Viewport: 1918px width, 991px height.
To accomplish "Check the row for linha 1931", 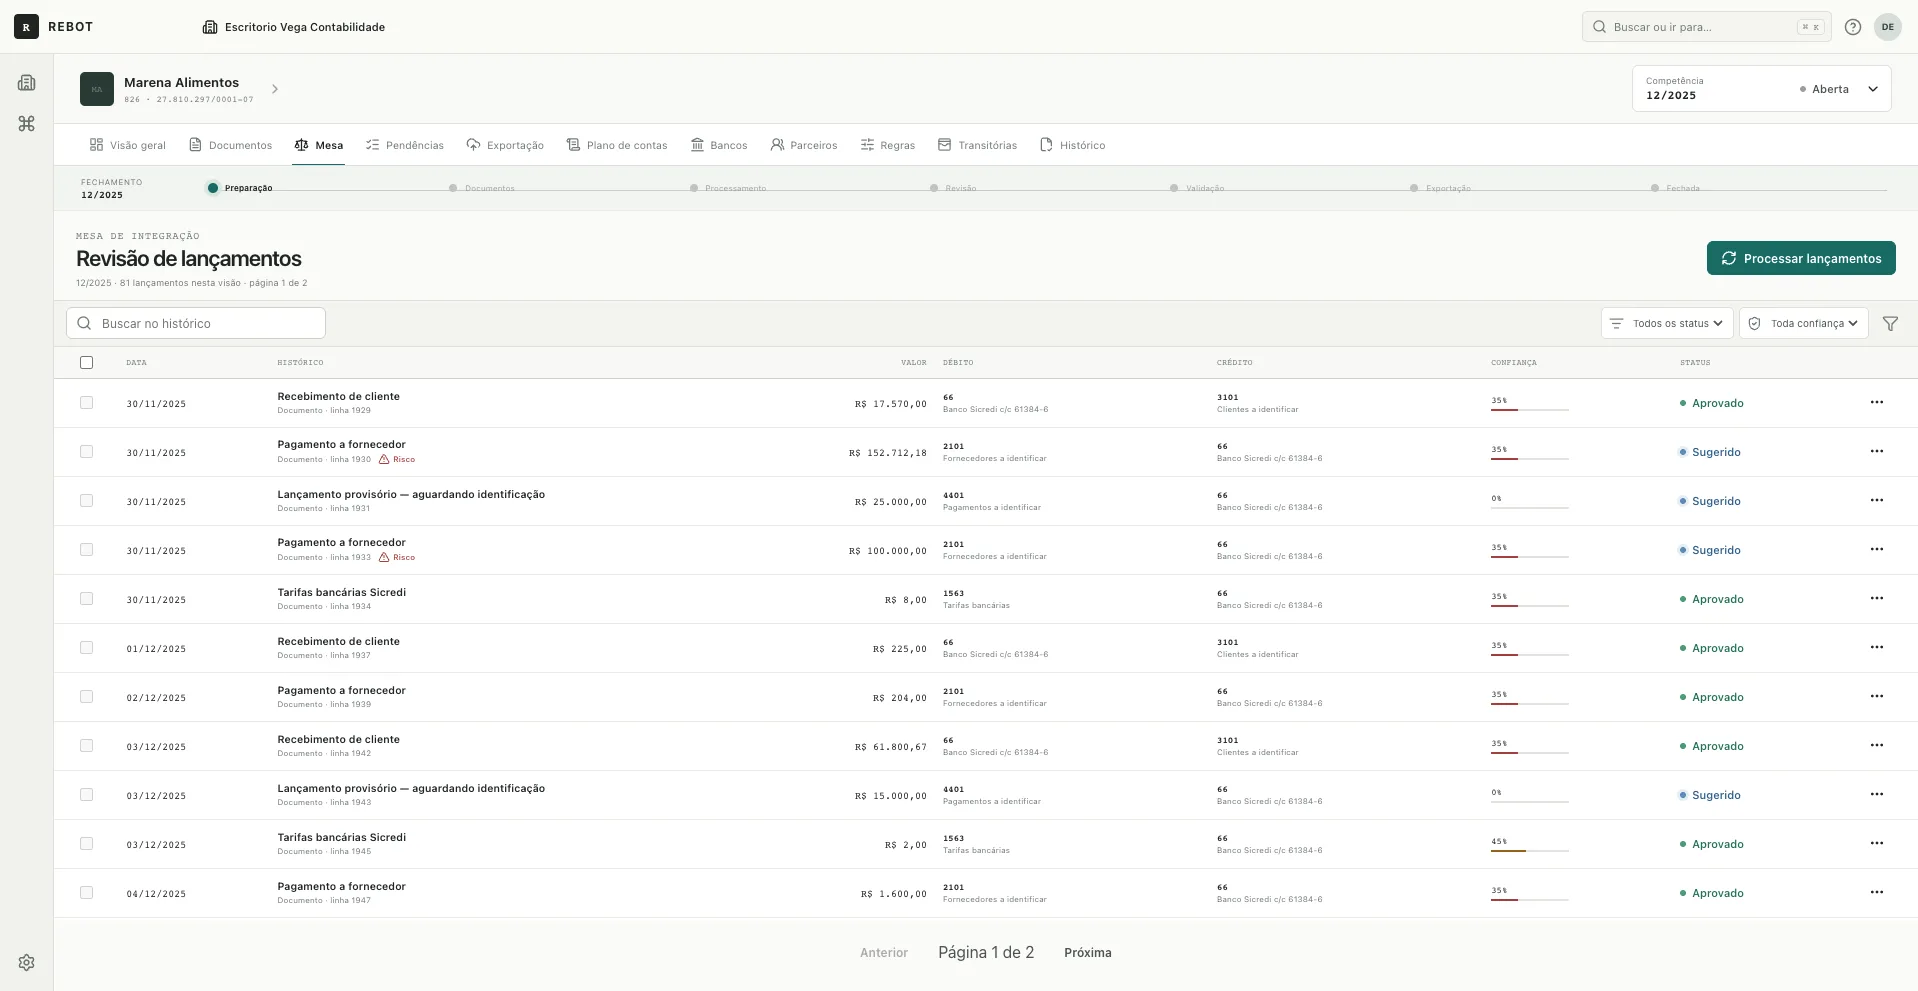I will click(87, 500).
